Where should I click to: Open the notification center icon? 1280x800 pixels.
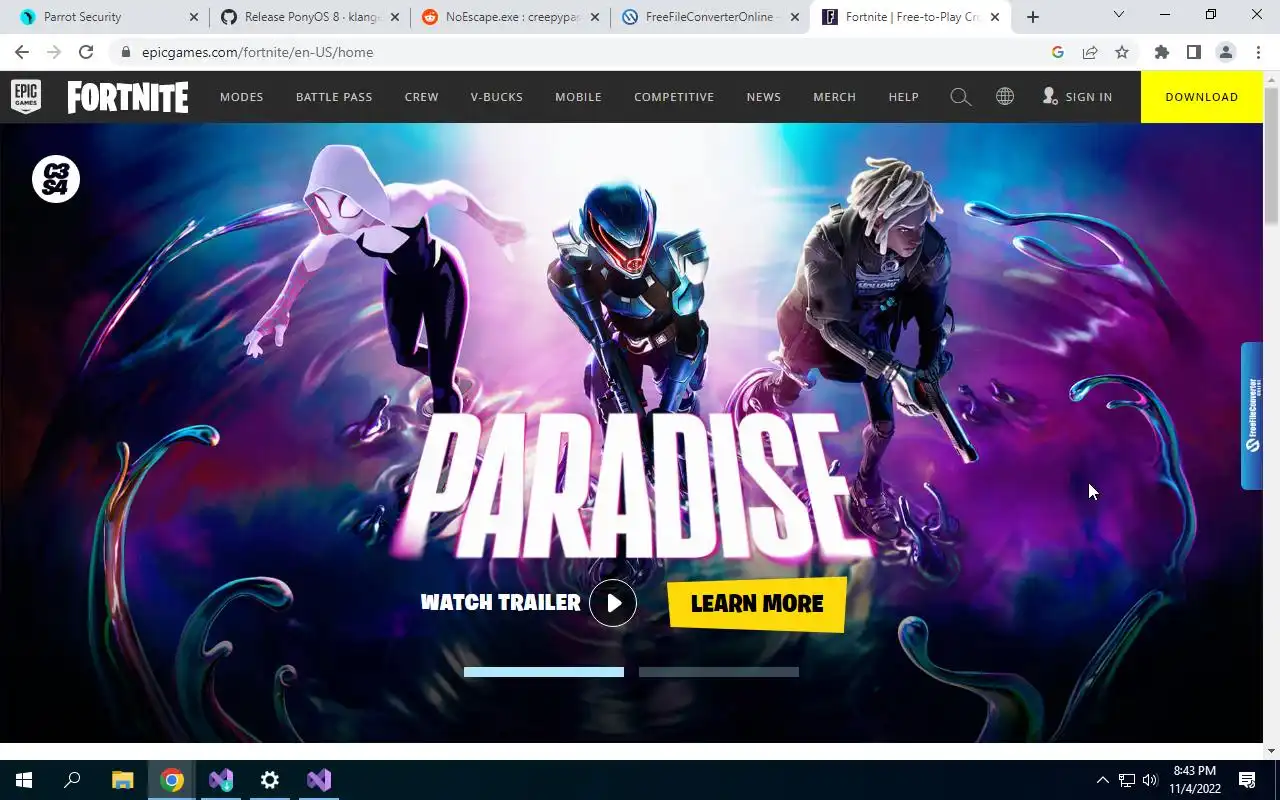[1247, 780]
